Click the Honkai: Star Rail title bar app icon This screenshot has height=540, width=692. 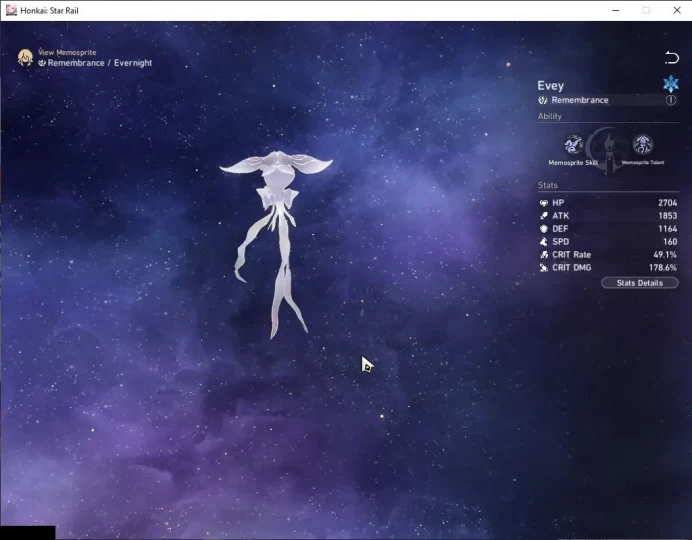[11, 10]
